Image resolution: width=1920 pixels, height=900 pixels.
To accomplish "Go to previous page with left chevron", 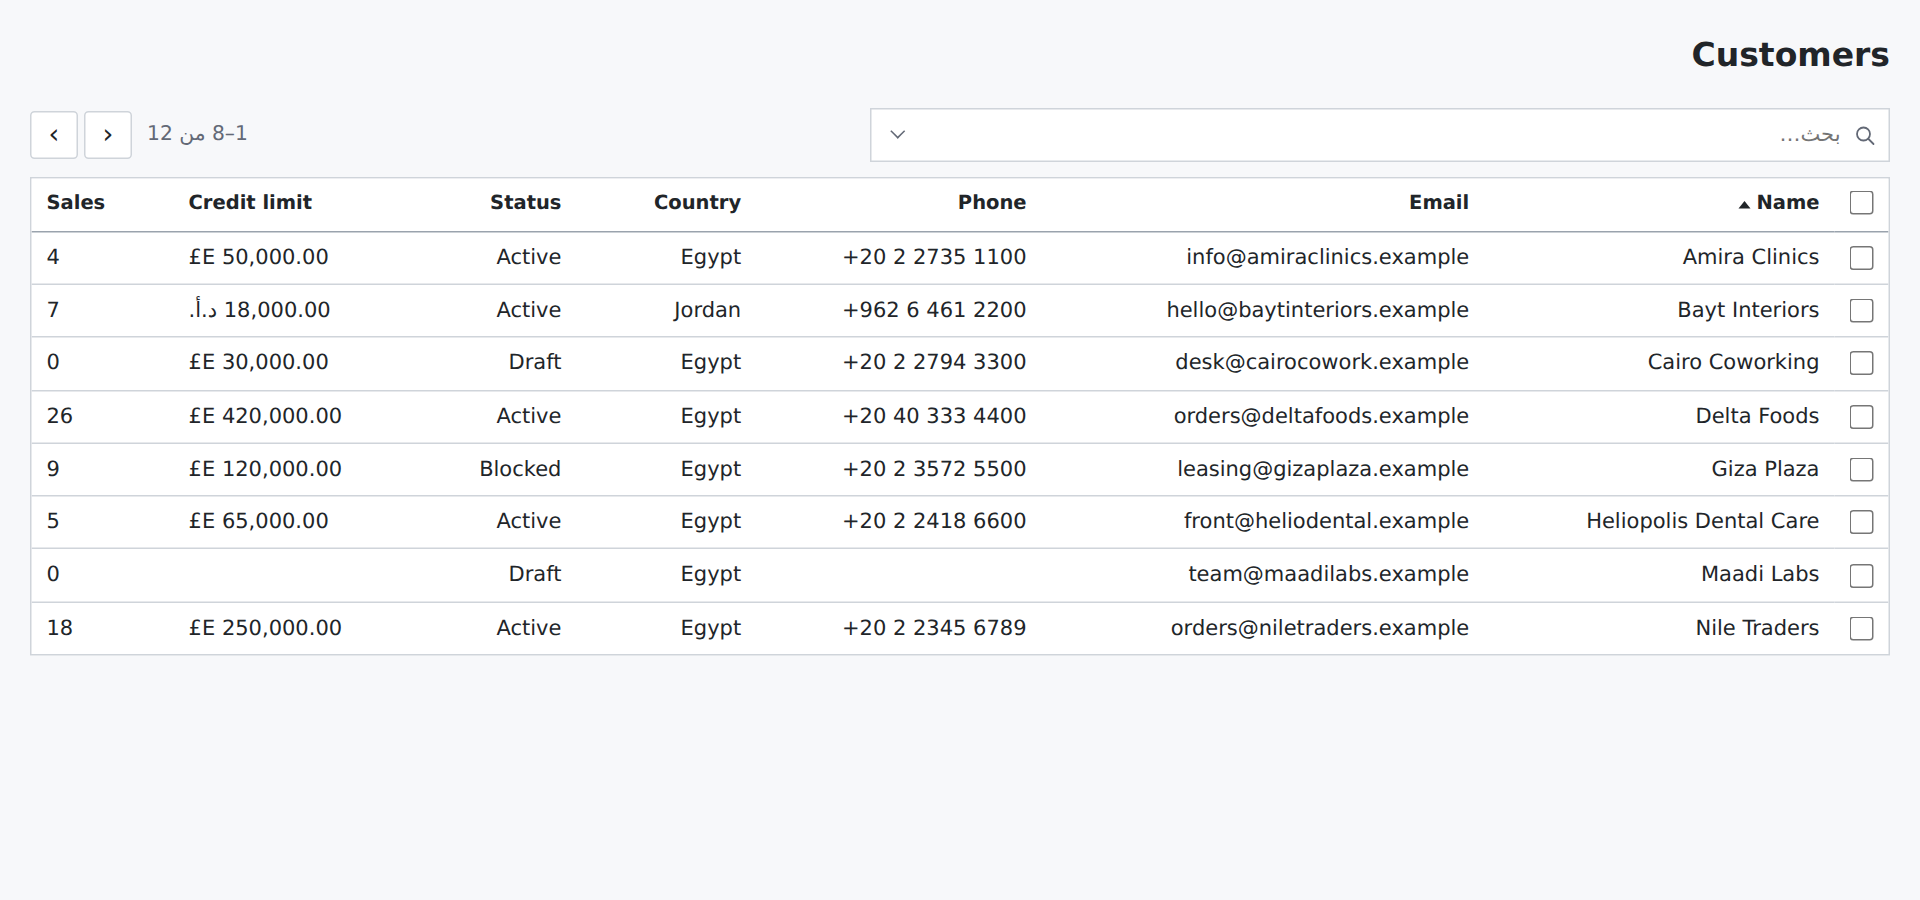I will point(54,135).
